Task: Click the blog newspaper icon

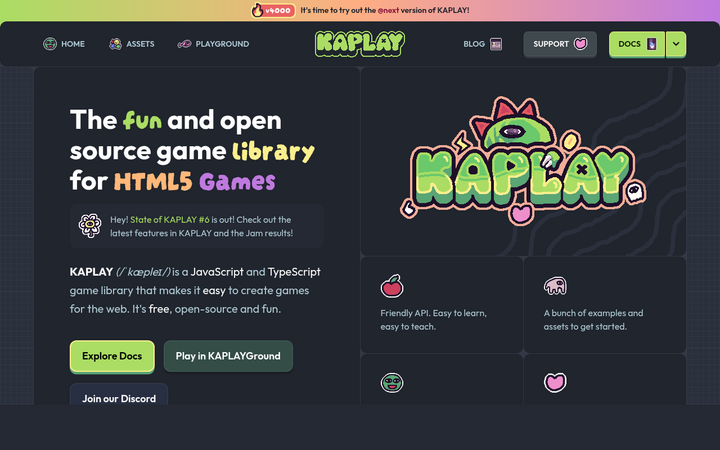Action: coord(496,44)
